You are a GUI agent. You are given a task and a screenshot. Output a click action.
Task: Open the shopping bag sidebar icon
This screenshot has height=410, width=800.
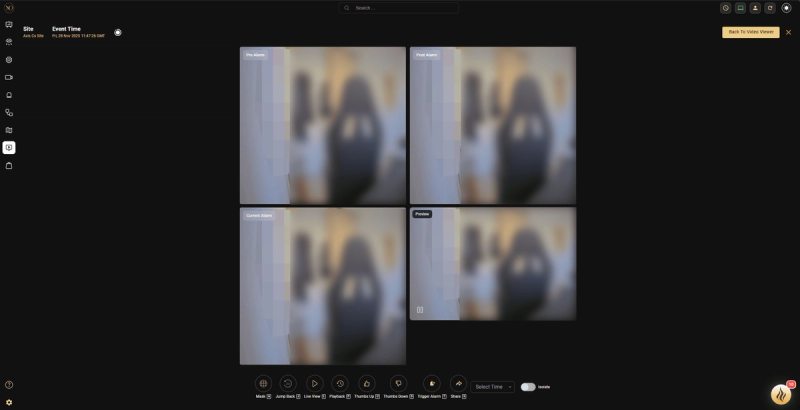coord(9,166)
